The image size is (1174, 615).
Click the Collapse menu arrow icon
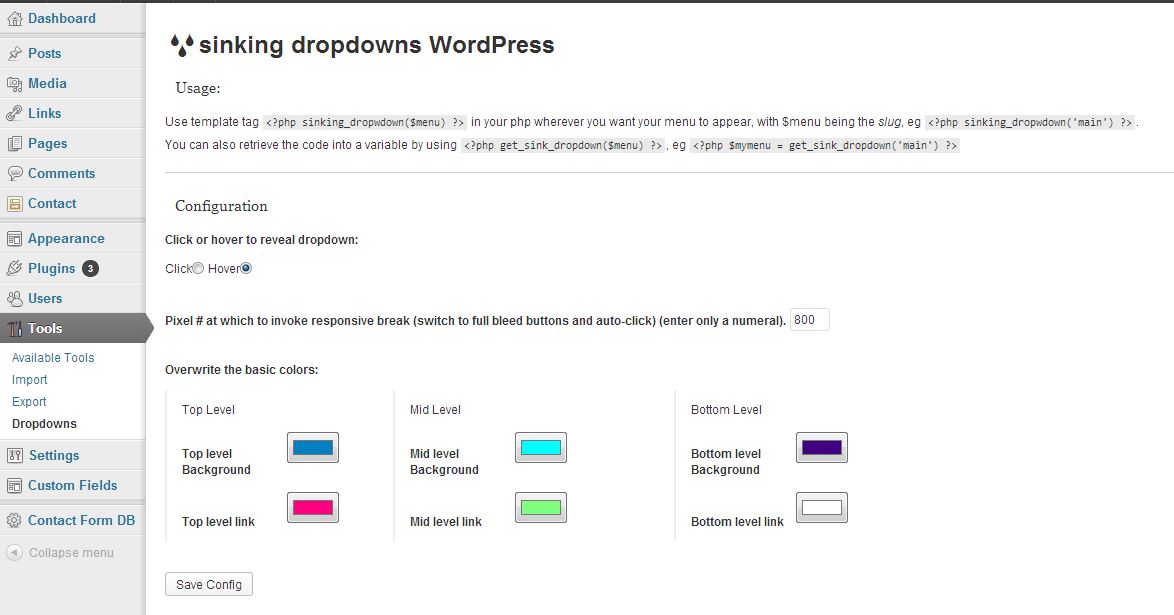[14, 553]
